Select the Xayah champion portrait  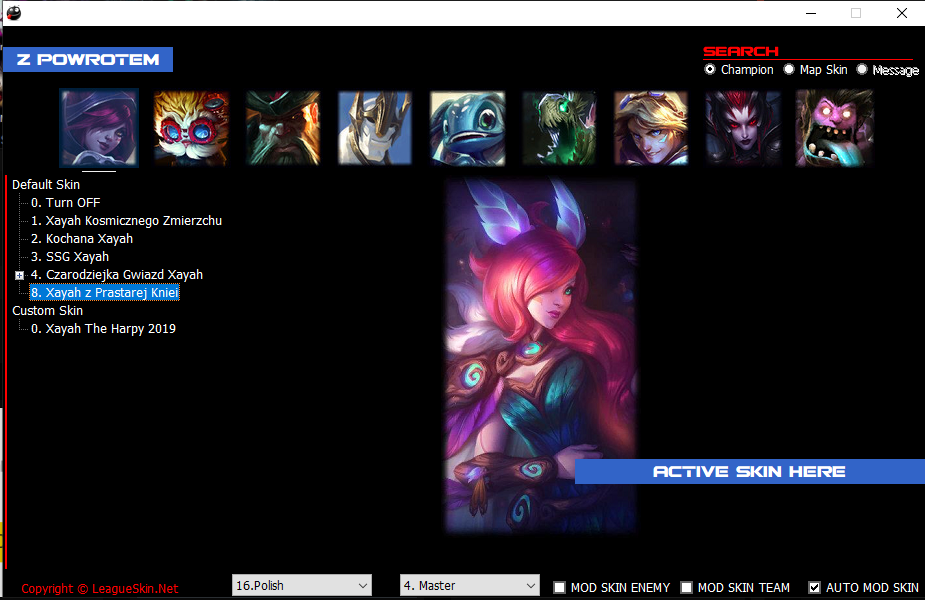point(99,128)
